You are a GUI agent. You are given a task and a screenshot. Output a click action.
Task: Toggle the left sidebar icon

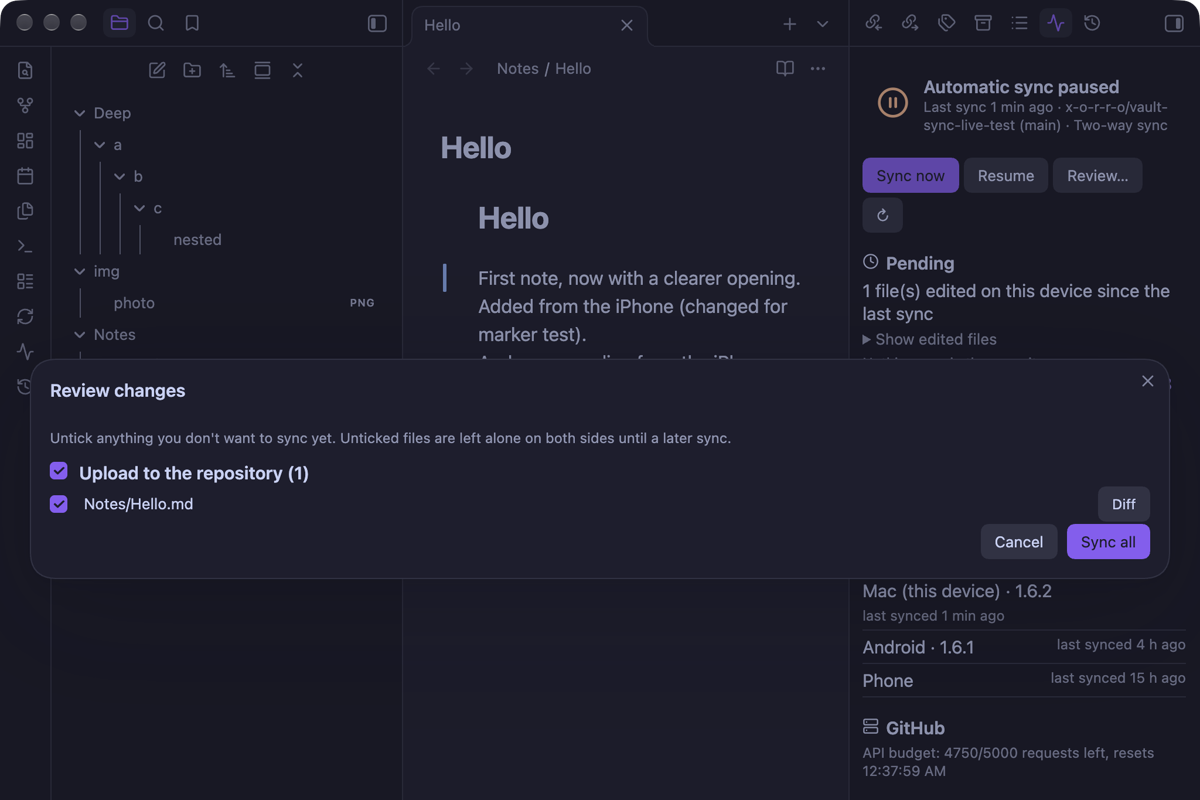(377, 23)
